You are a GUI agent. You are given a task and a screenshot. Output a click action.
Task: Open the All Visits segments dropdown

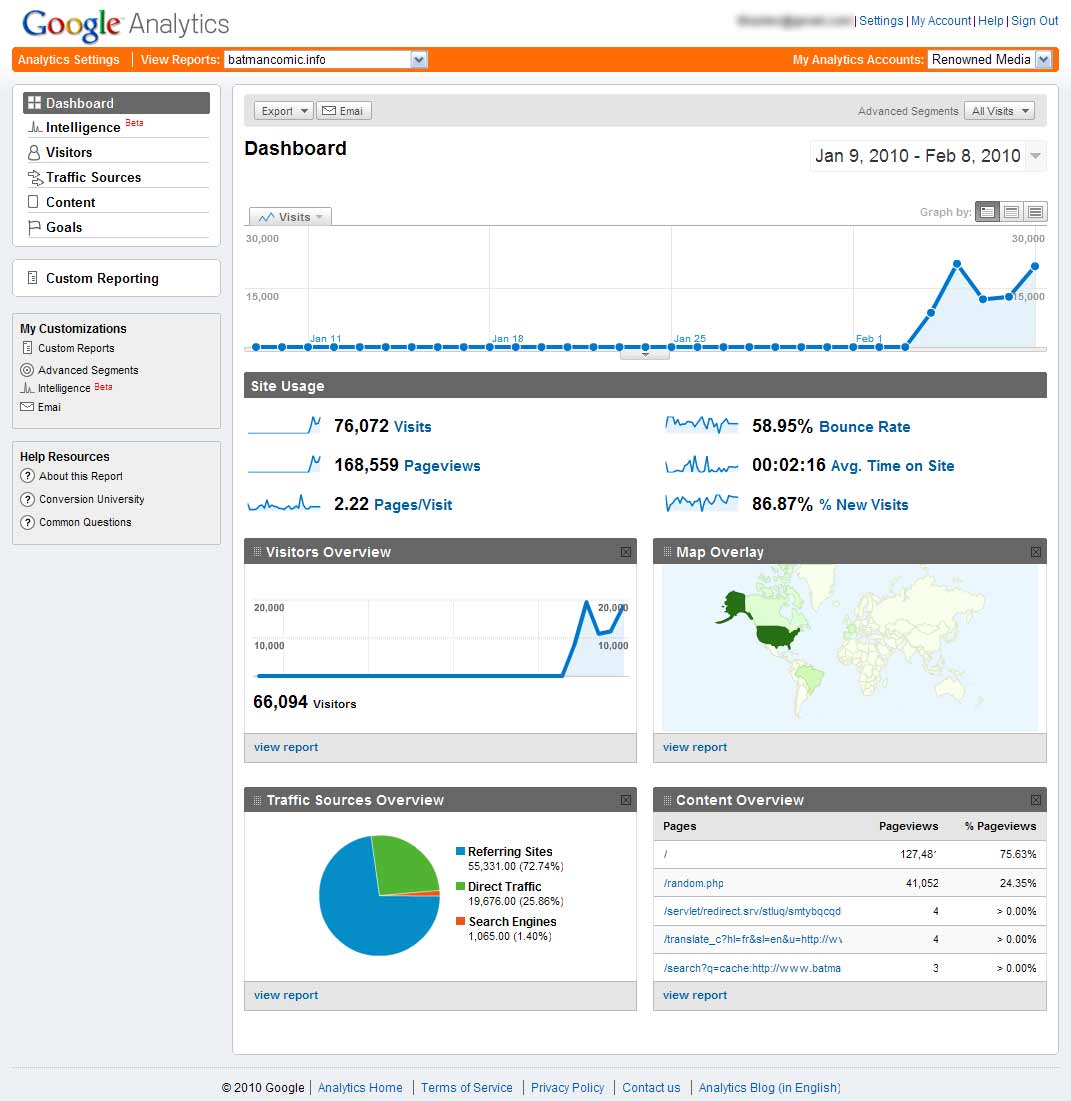coord(999,111)
